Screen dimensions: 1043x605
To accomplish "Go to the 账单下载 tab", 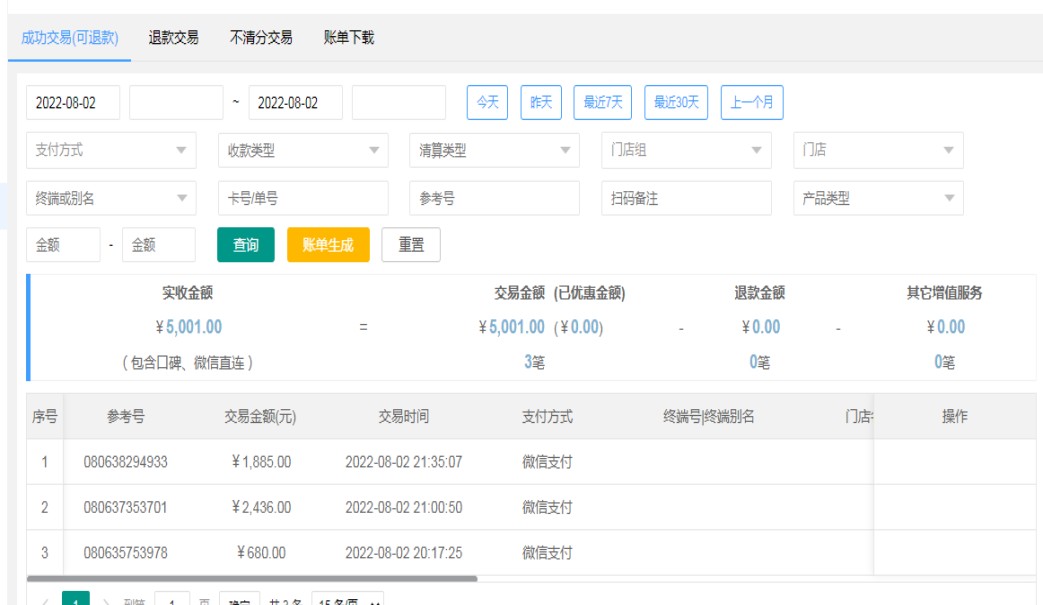I will click(349, 38).
